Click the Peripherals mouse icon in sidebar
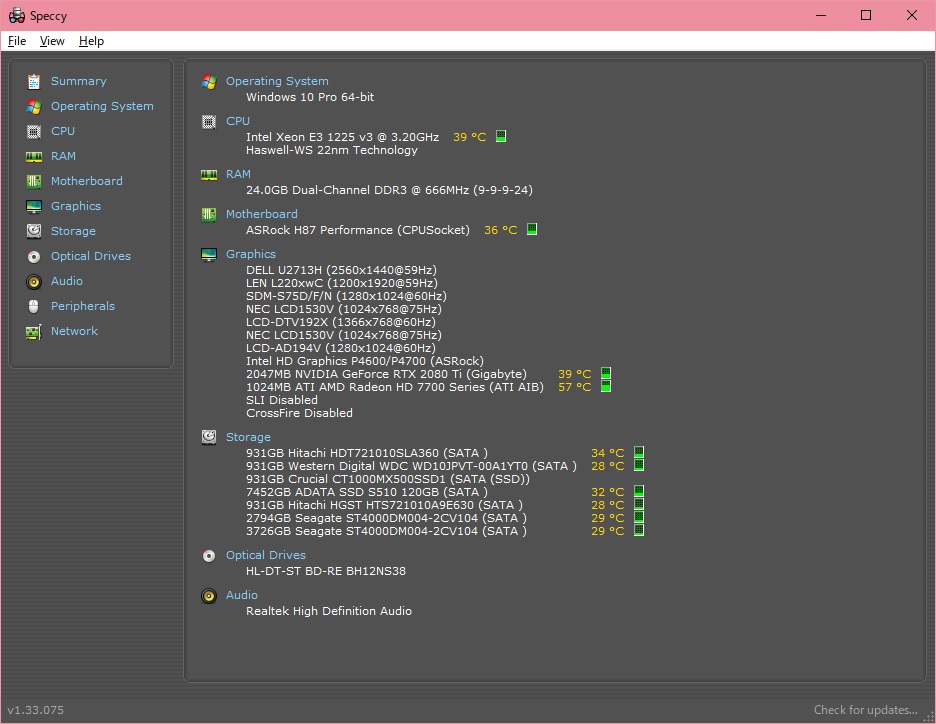Viewport: 936px width, 724px height. [34, 307]
